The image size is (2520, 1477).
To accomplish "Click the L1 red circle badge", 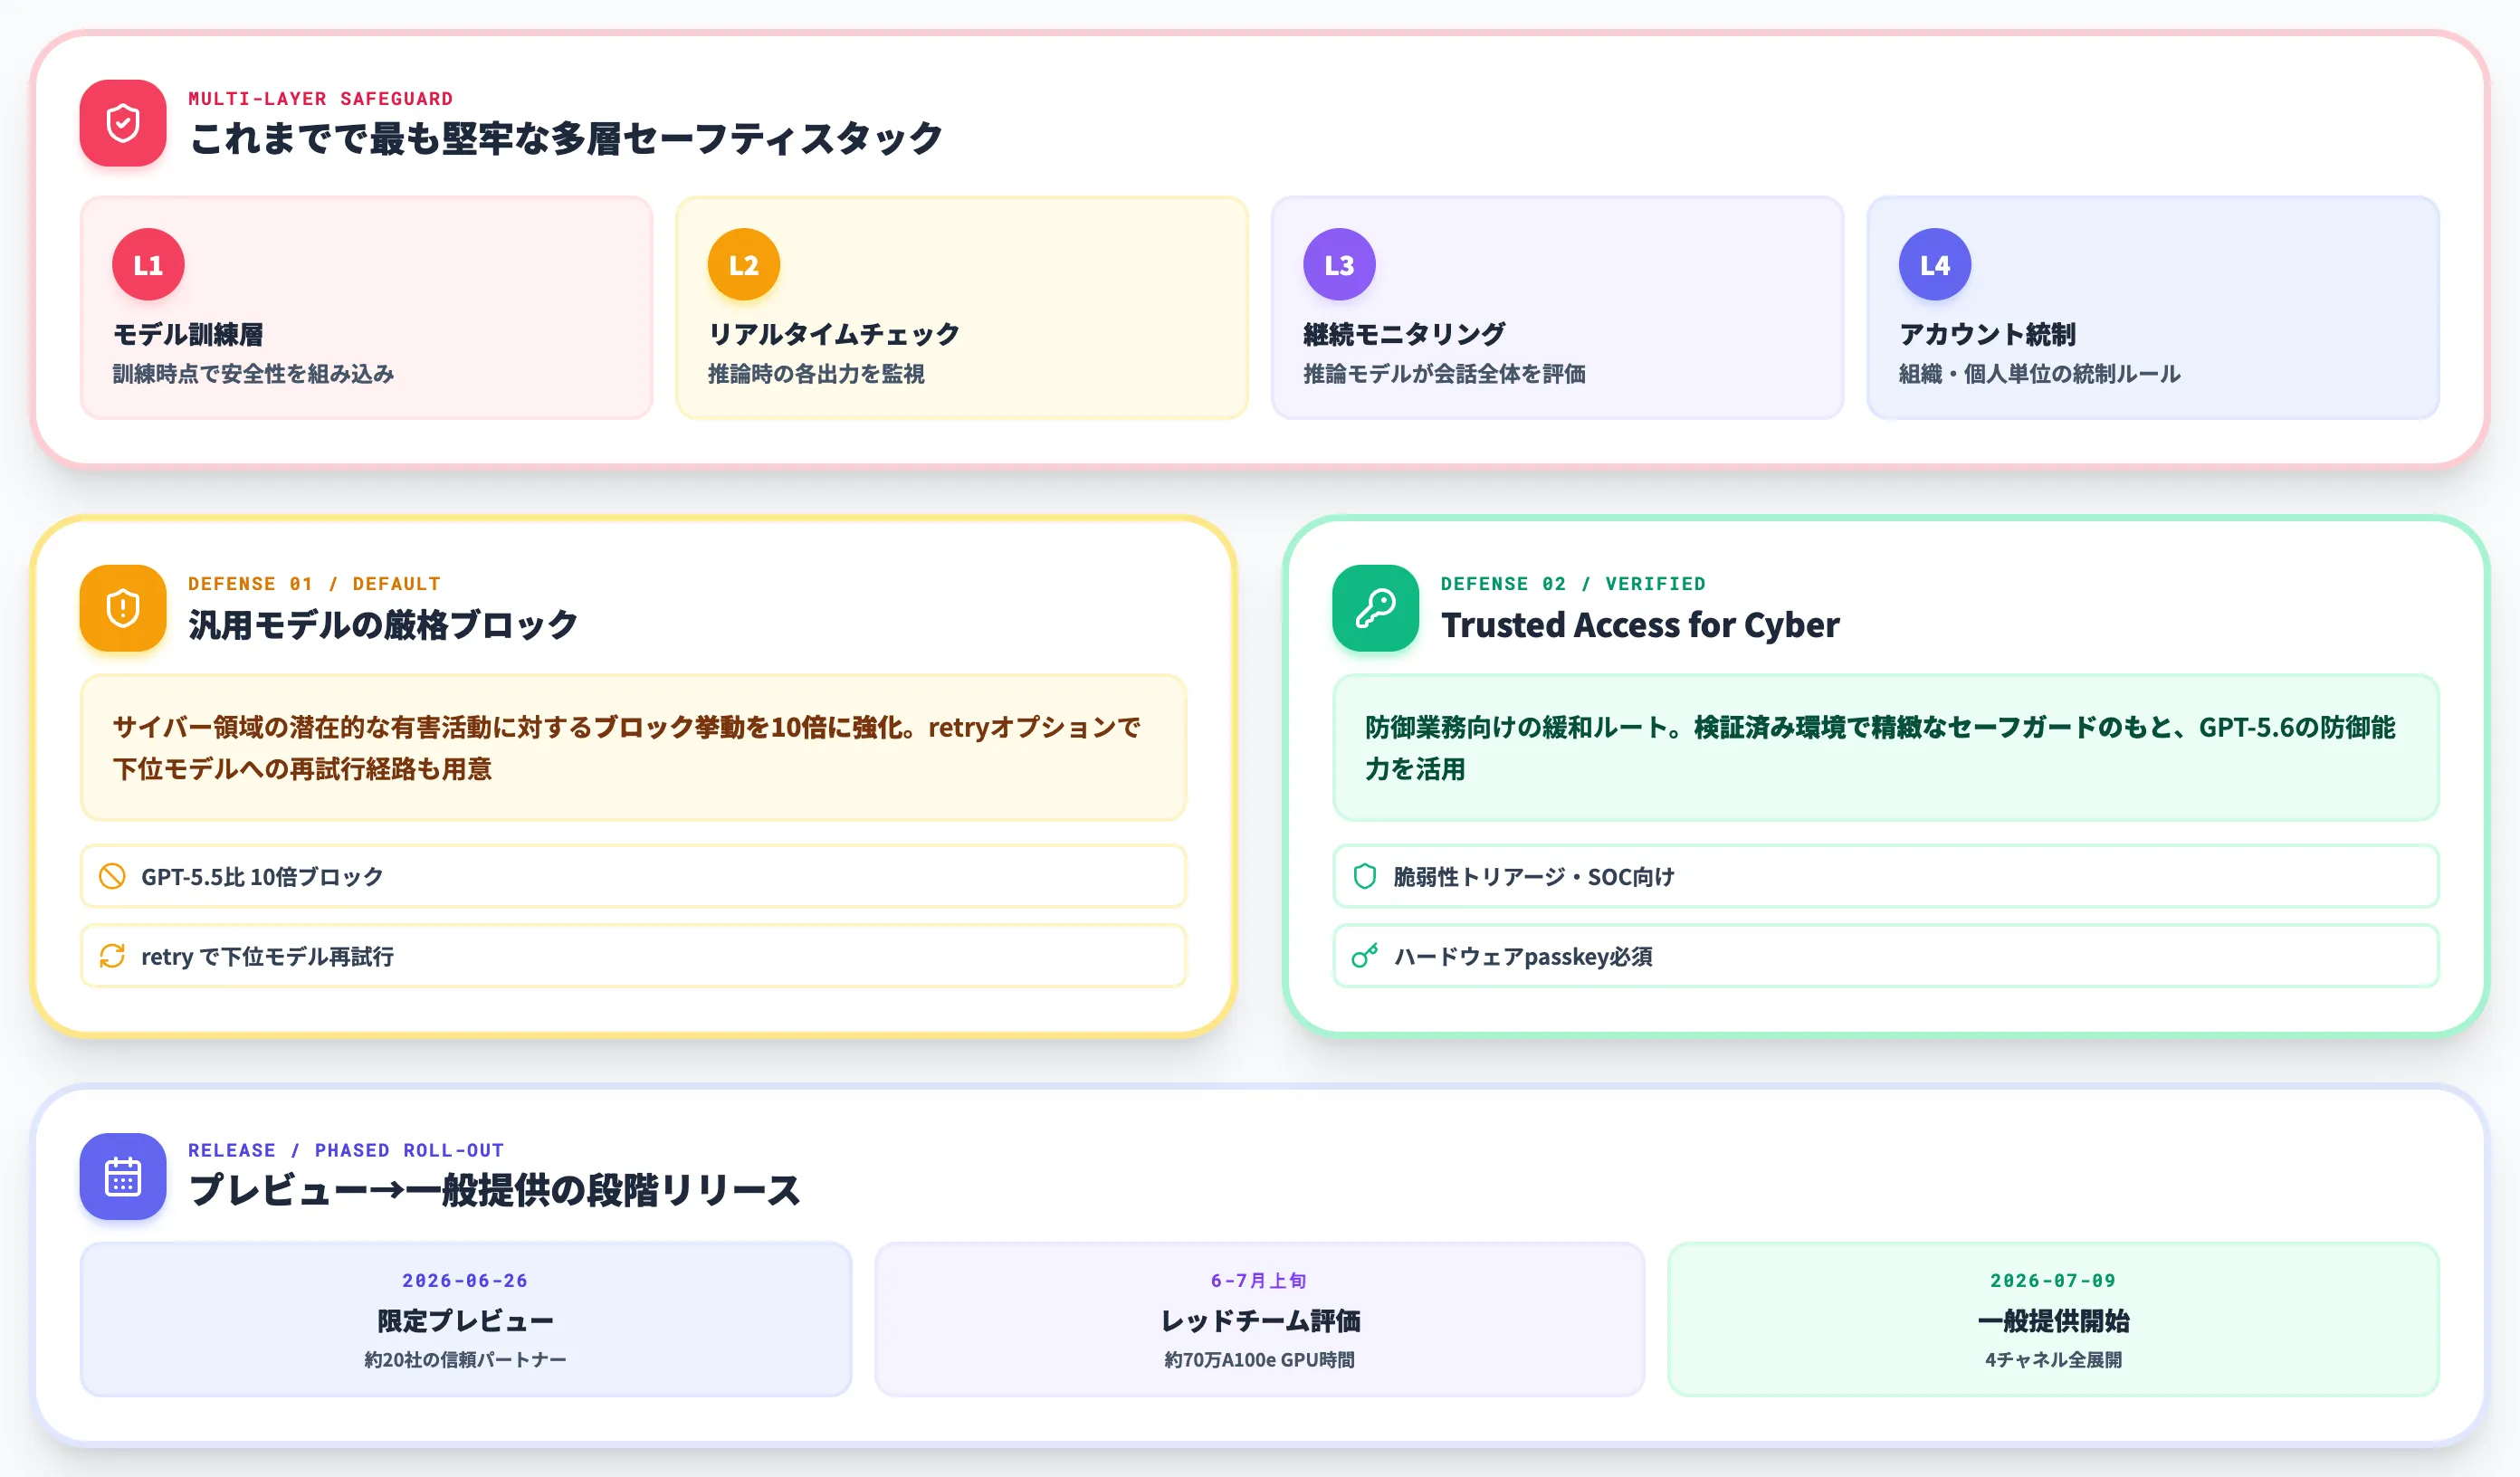I will click(148, 265).
